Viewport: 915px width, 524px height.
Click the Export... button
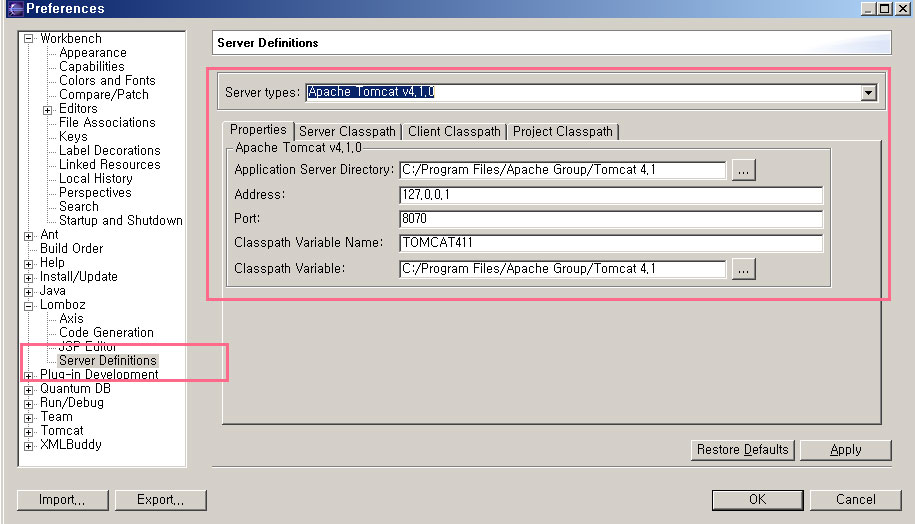pyautogui.click(x=160, y=500)
